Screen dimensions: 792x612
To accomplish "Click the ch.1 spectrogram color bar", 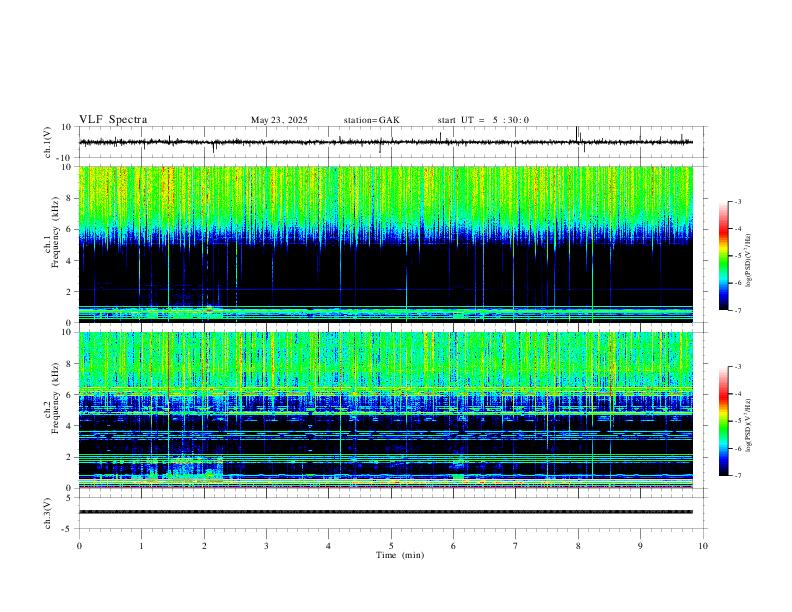I will 723,256.
